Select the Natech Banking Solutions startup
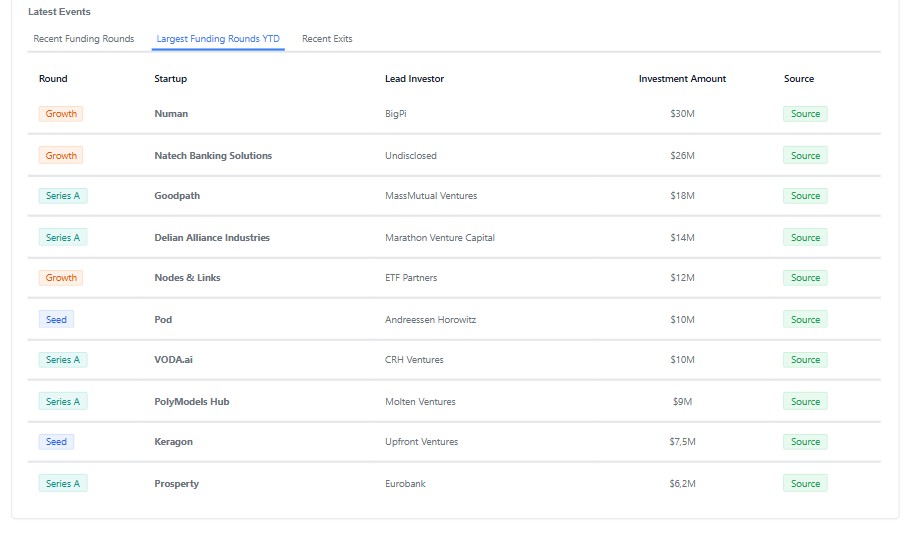This screenshot has width=923, height=537. [x=213, y=156]
